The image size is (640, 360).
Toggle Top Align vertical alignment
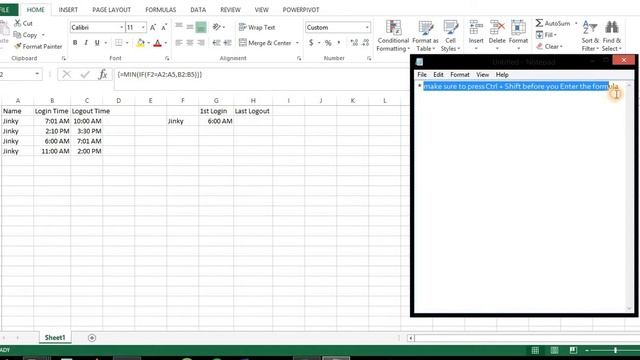[x=179, y=27]
